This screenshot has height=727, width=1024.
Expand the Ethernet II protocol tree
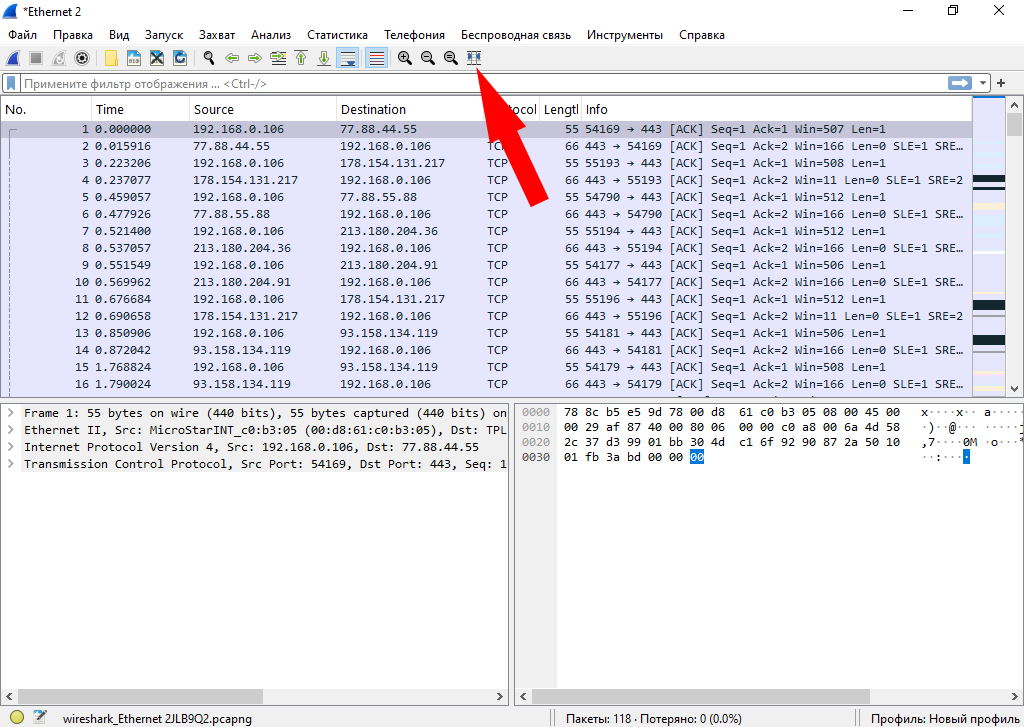tap(11, 430)
